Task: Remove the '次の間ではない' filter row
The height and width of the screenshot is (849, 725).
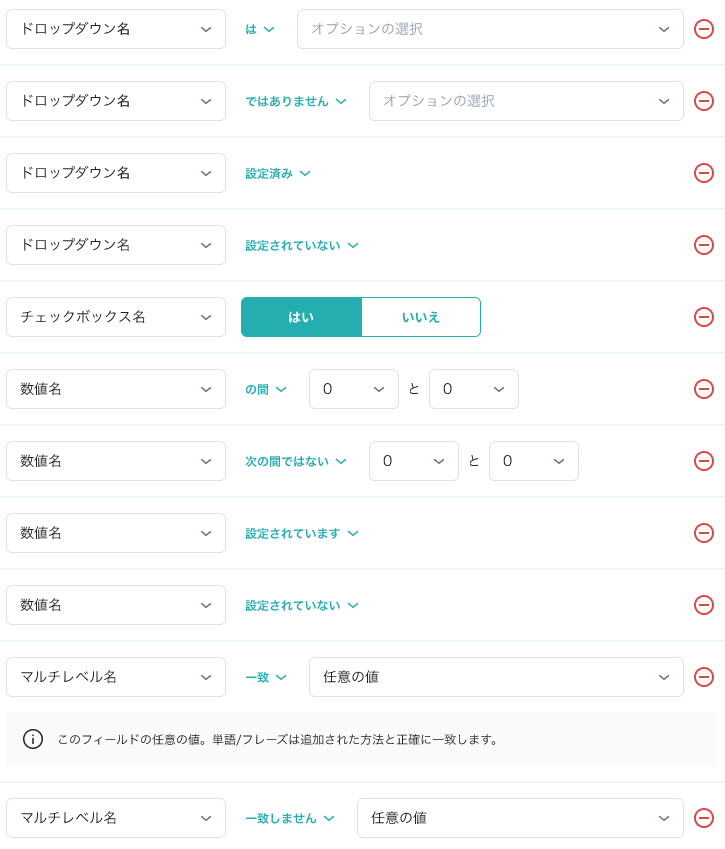Action: [704, 461]
